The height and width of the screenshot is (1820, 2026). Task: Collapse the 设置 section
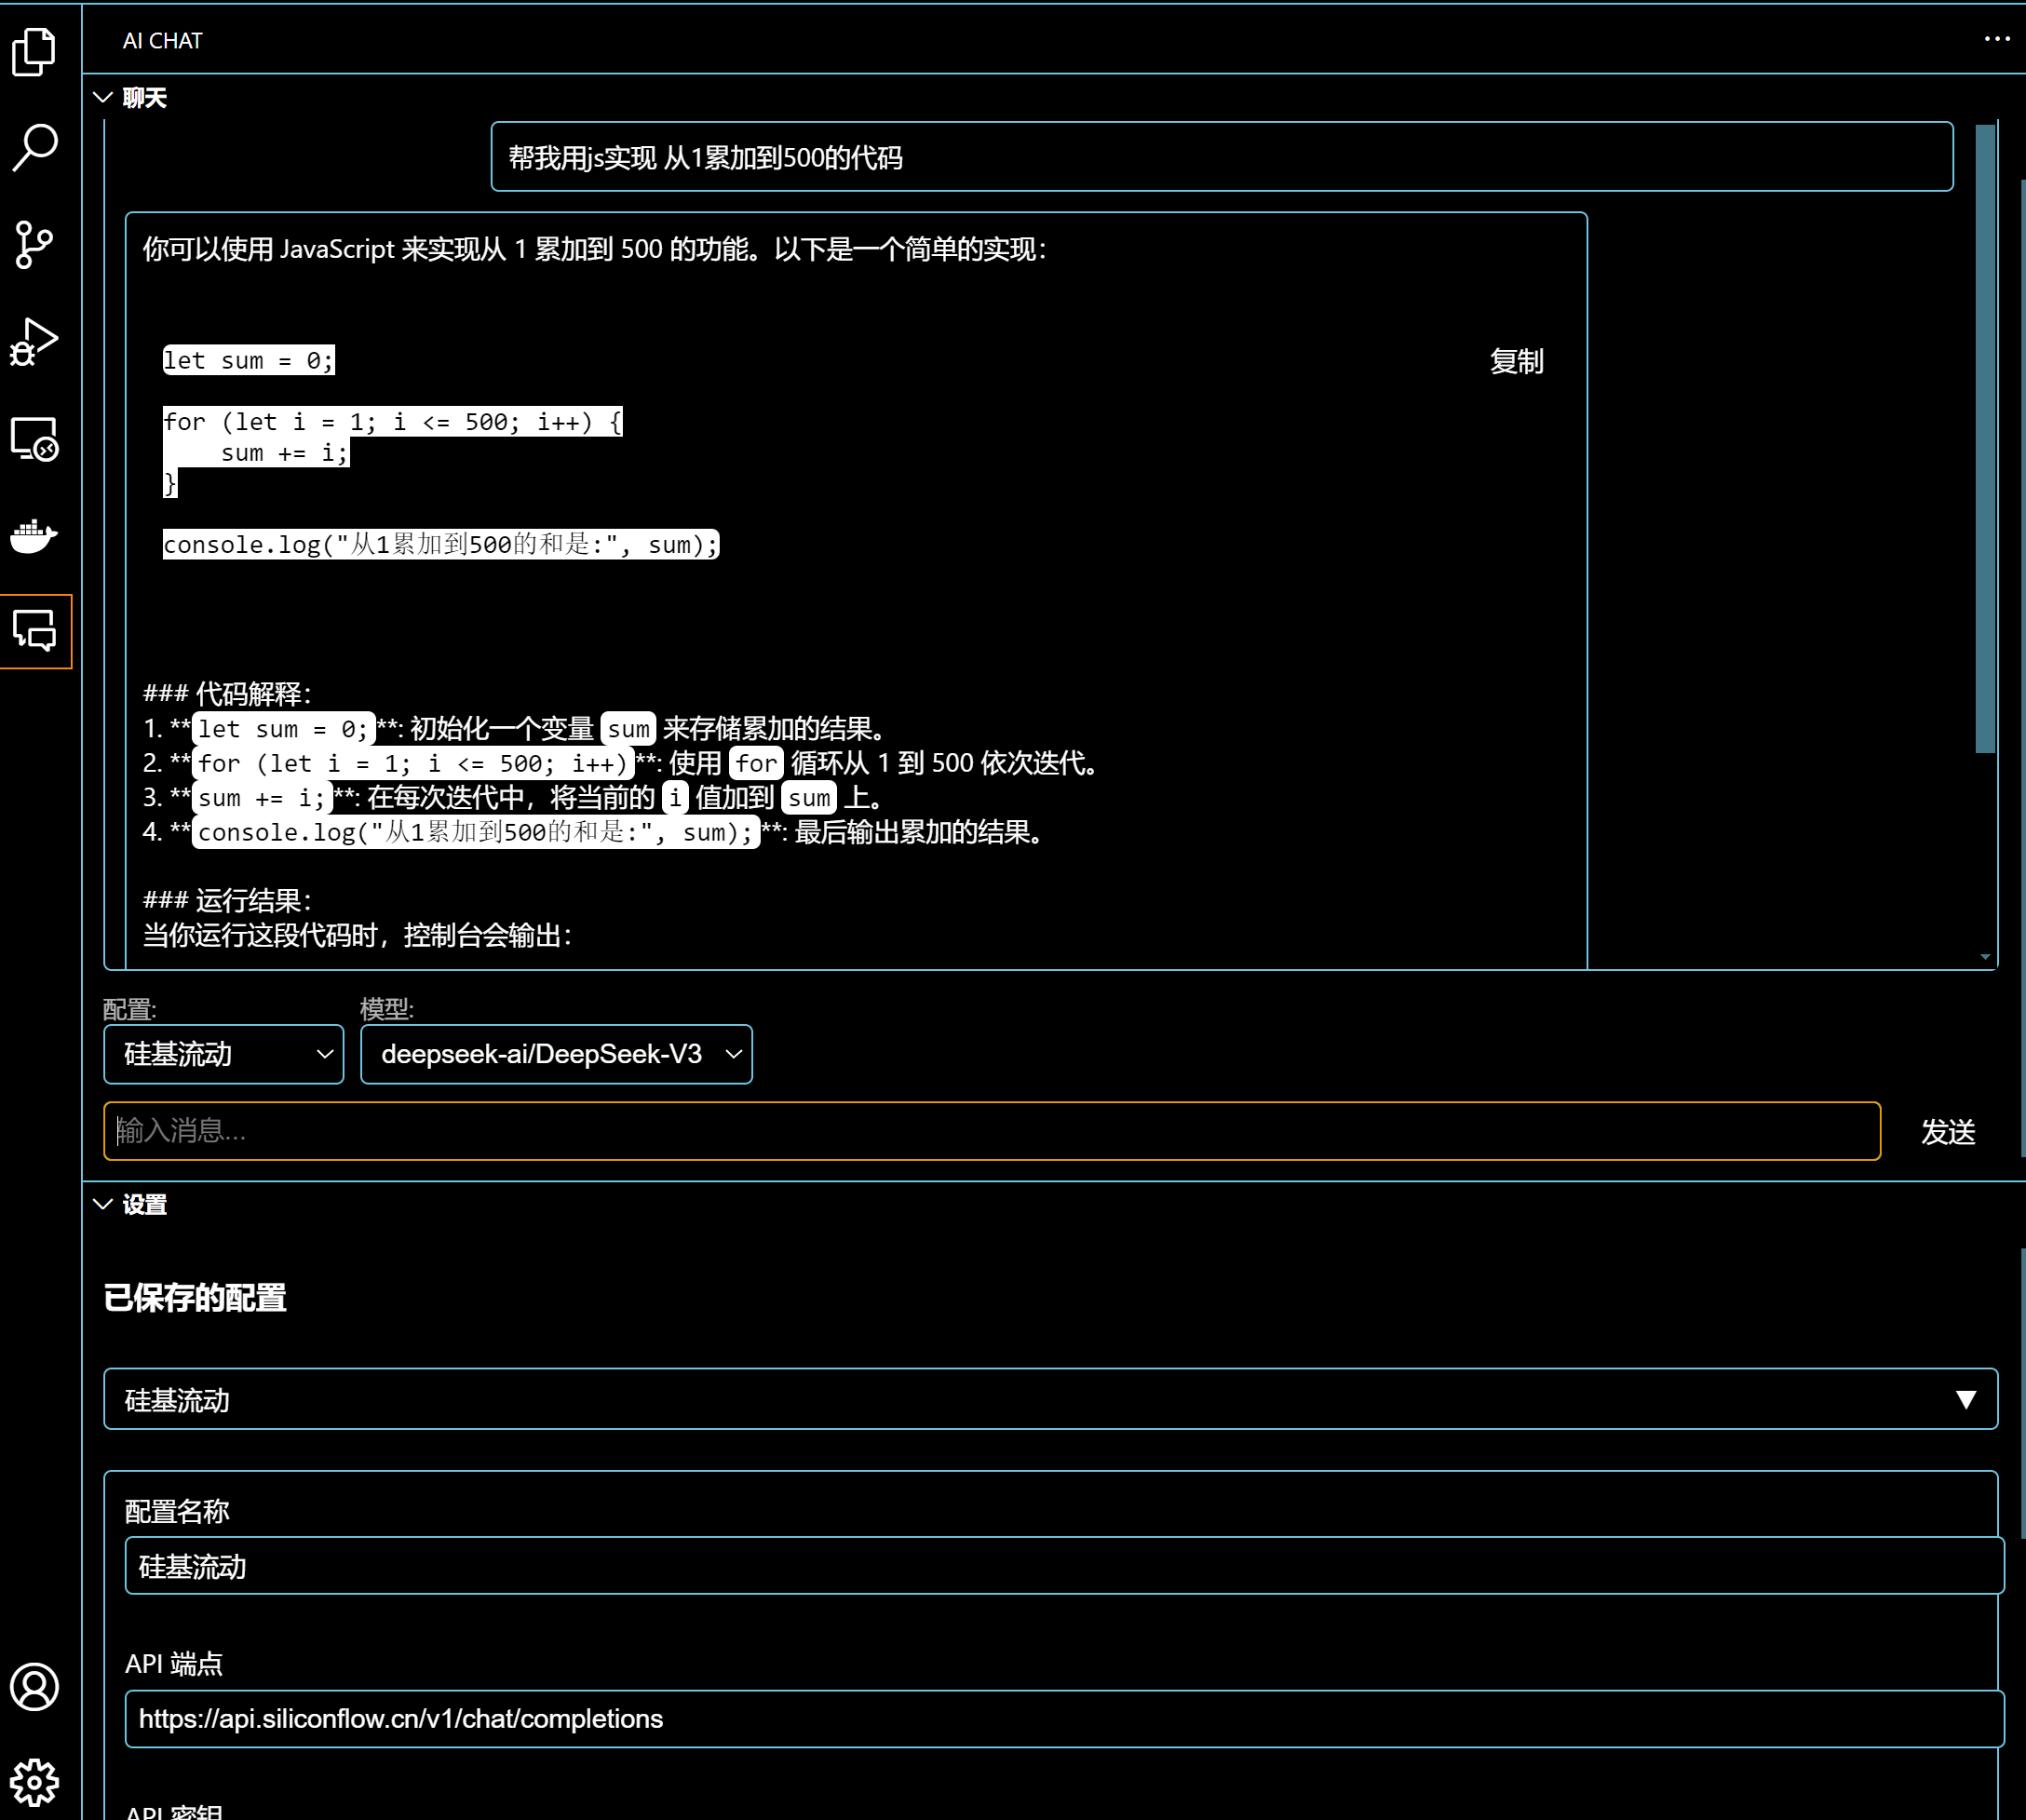(x=103, y=1204)
